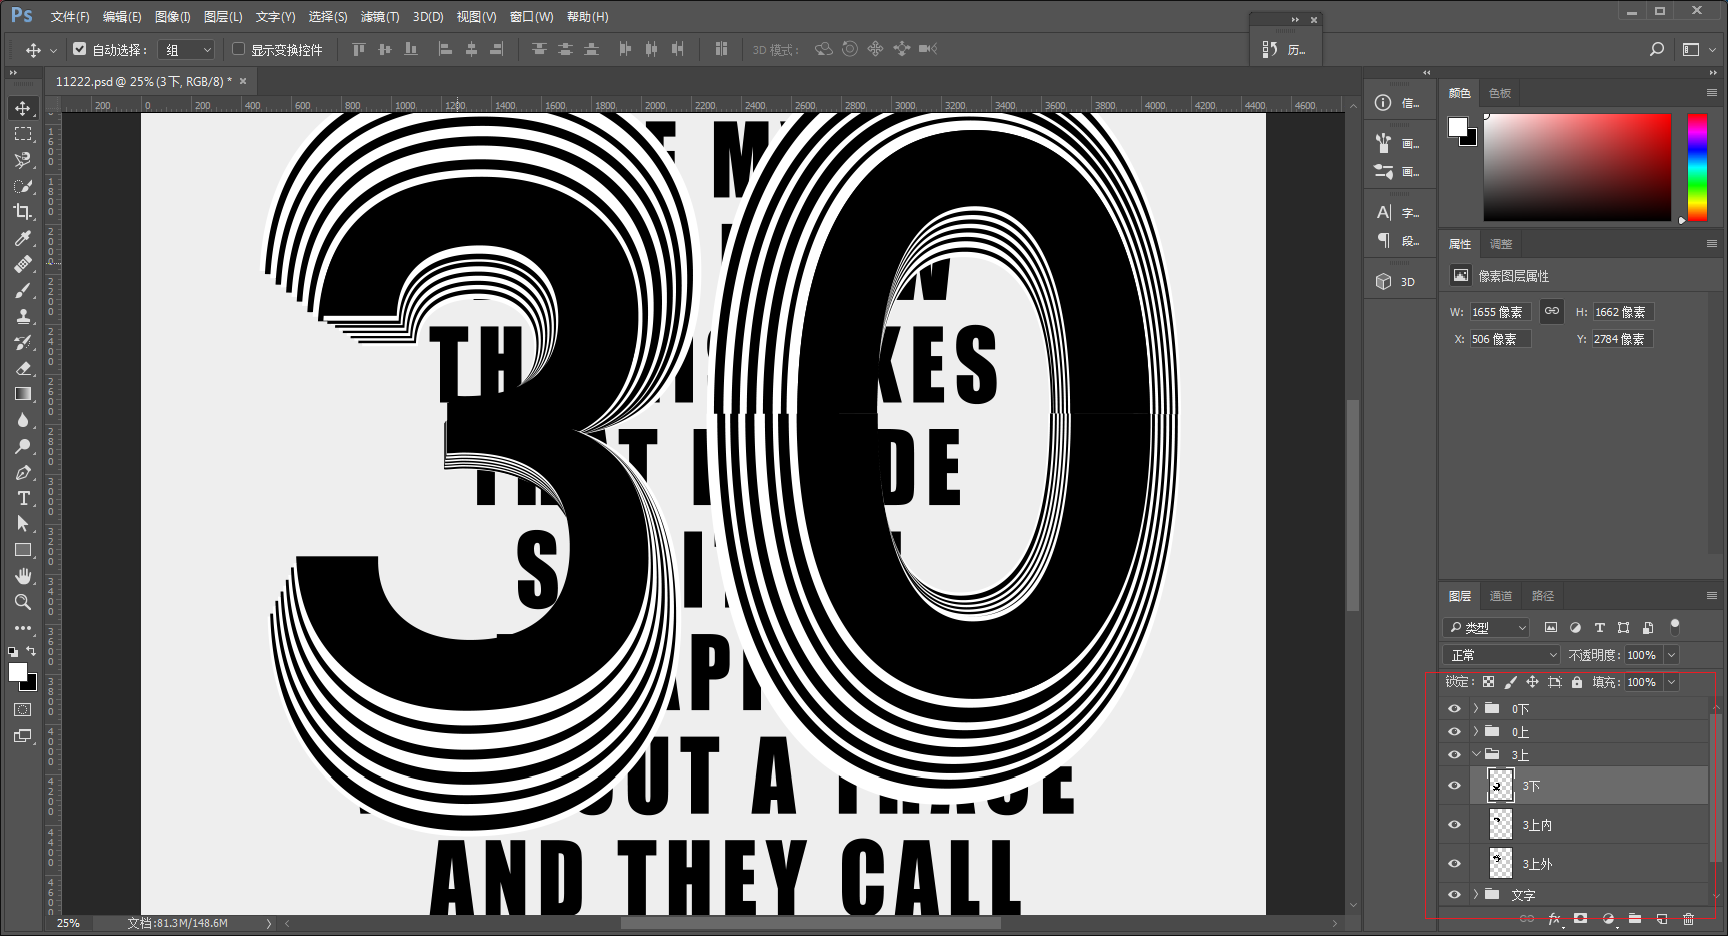Select the Eyedropper tool
Screen dimensions: 1728x936
(x=23, y=238)
